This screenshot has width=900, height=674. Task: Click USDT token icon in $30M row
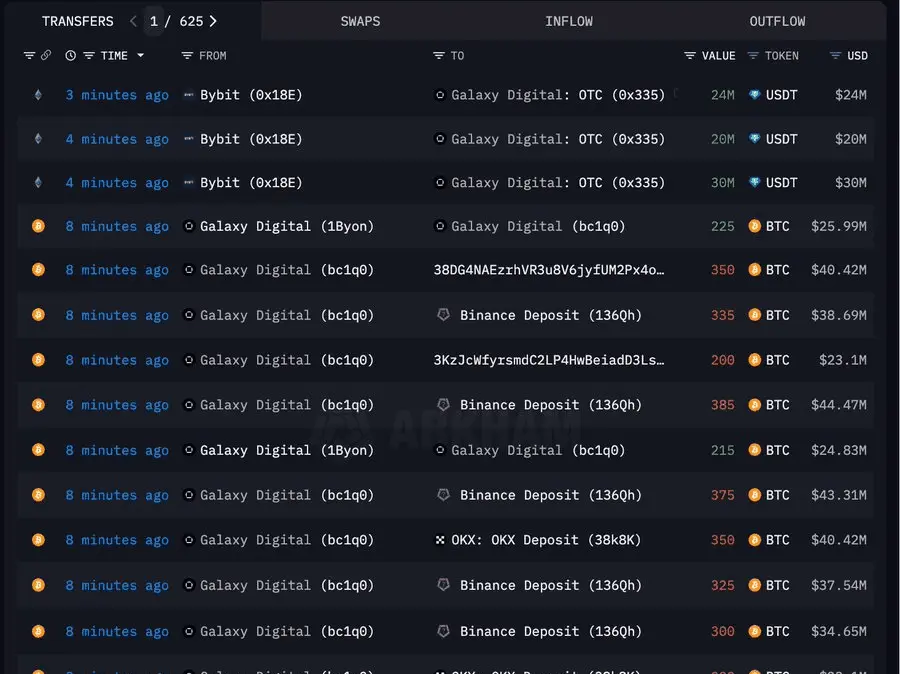coord(755,183)
